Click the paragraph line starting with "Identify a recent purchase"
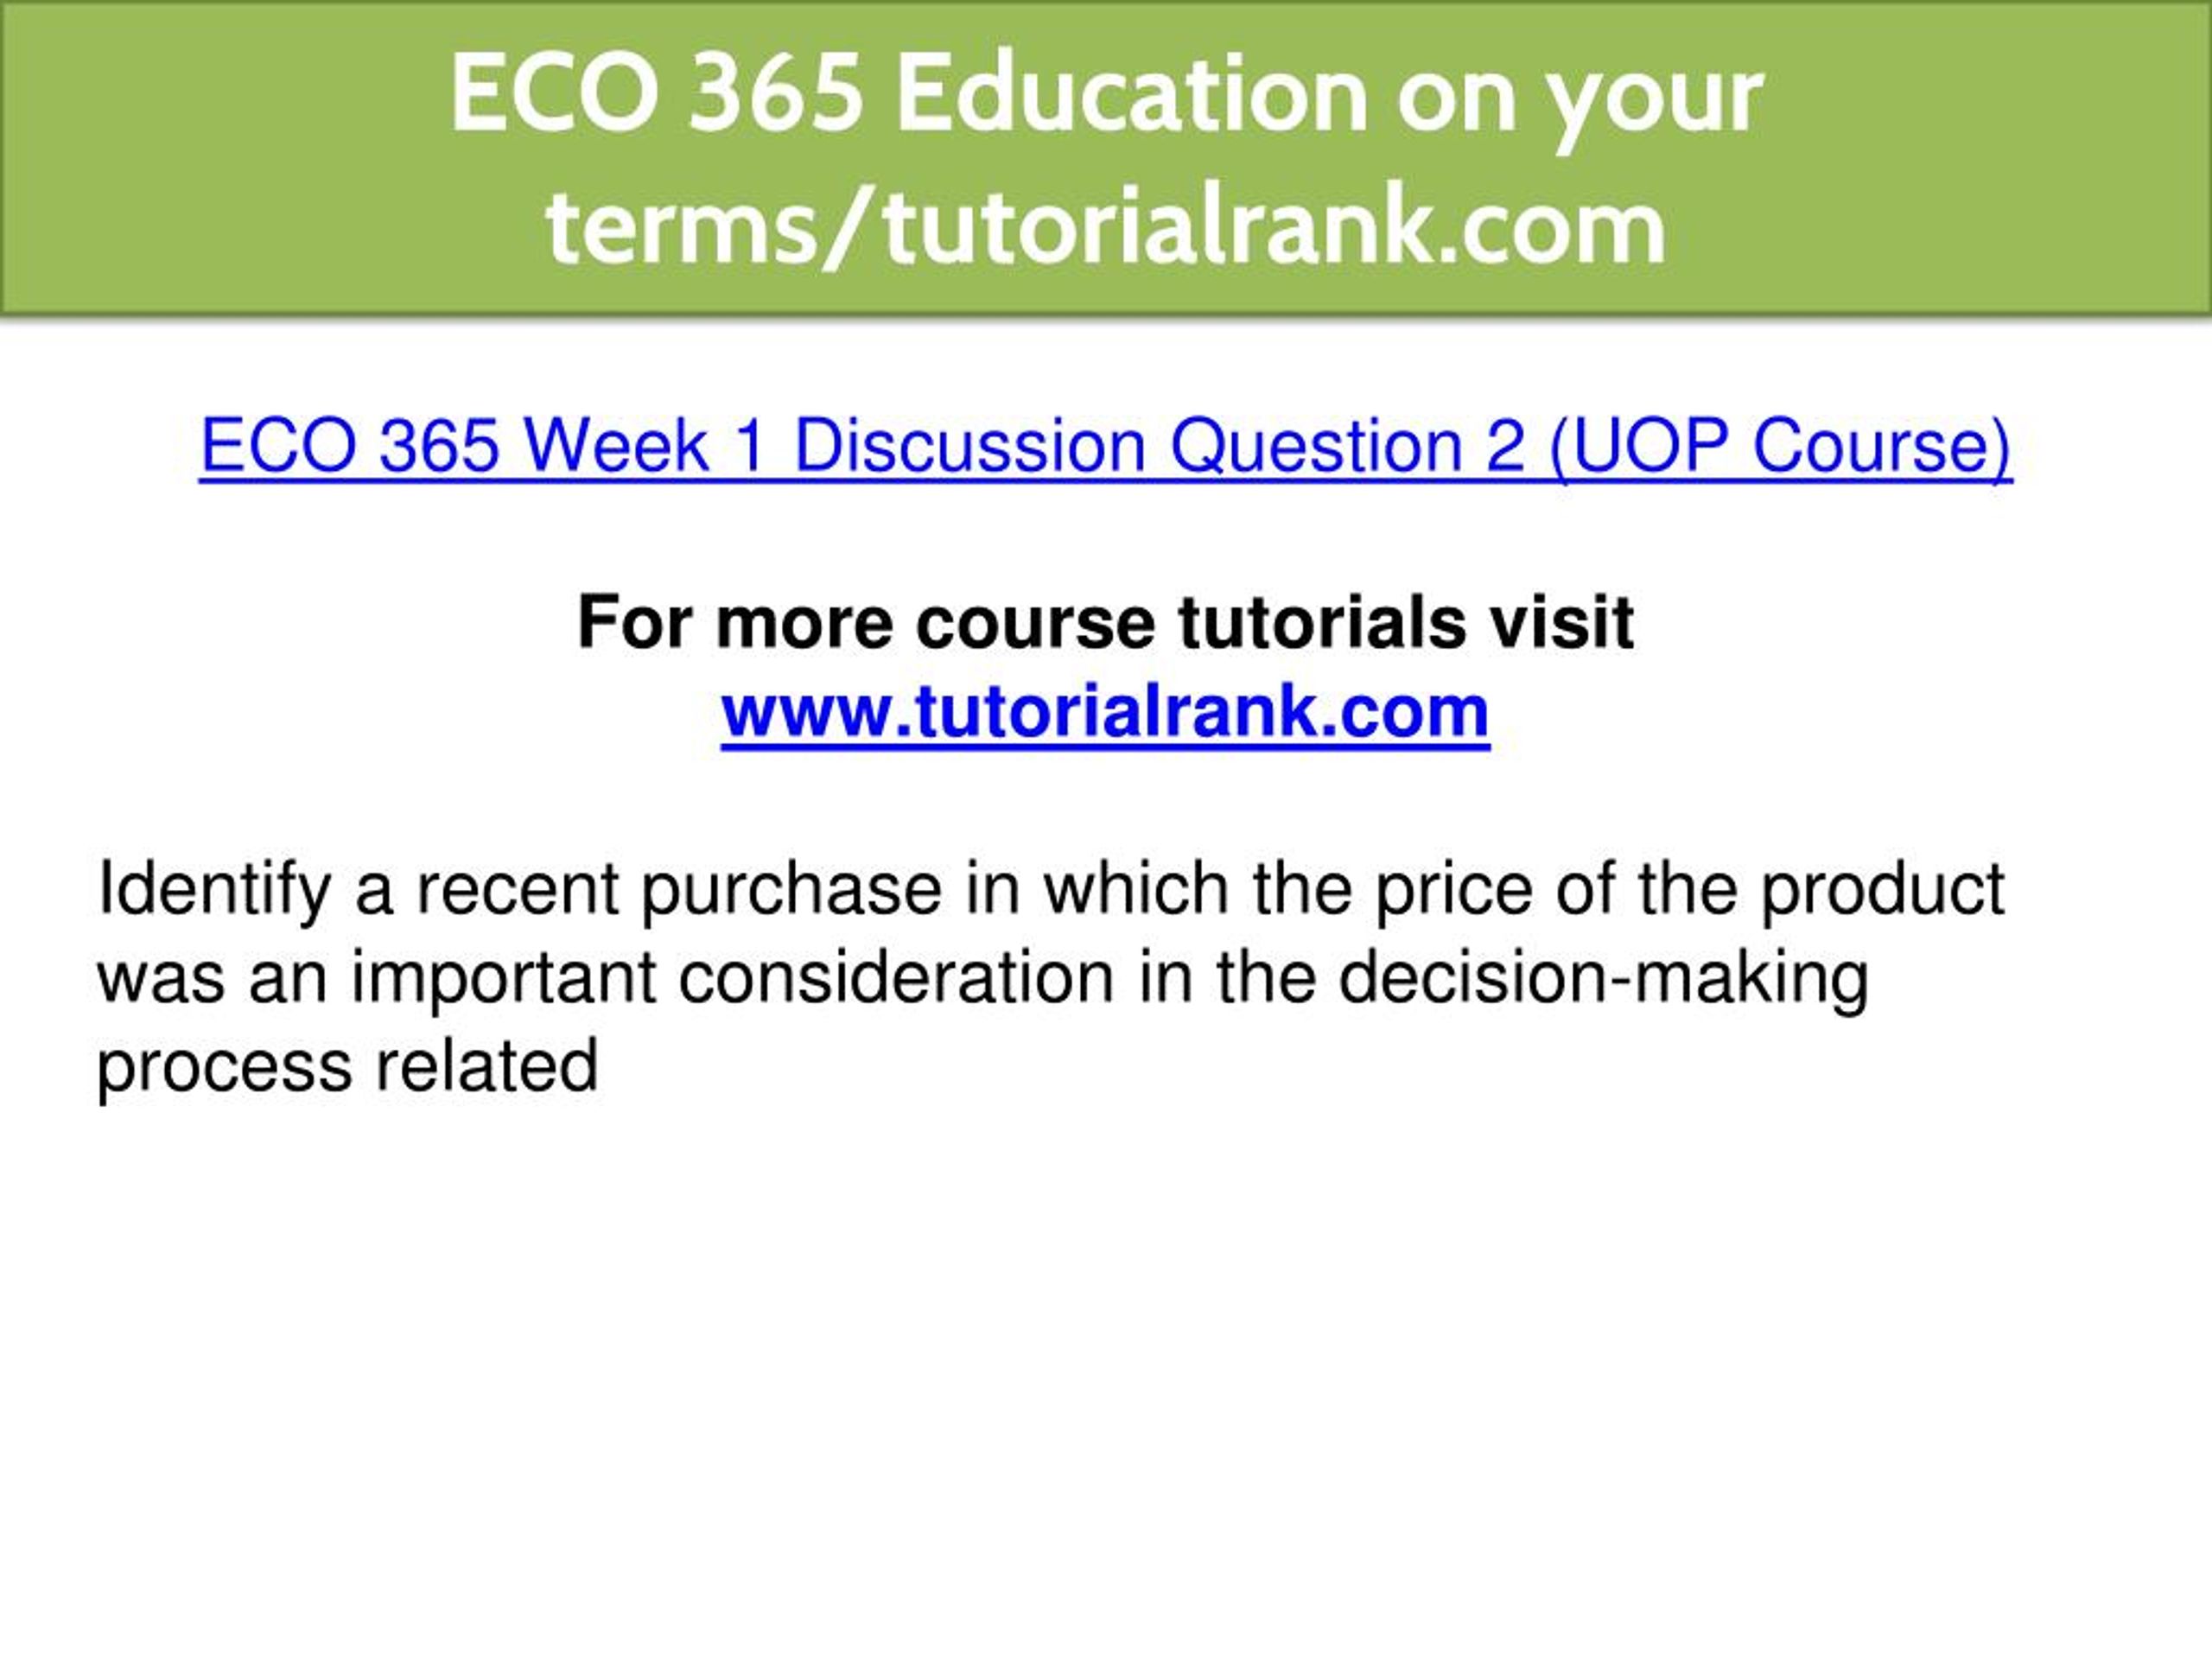The image size is (2212, 1659). (x=1051, y=891)
